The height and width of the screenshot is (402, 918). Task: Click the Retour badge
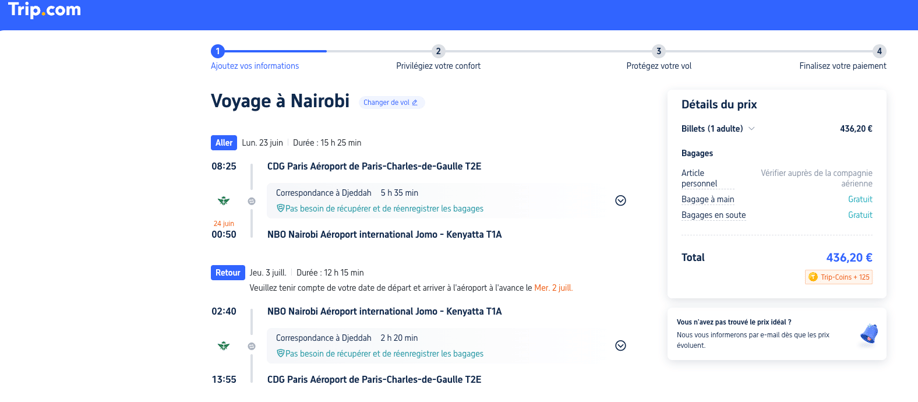(x=228, y=273)
